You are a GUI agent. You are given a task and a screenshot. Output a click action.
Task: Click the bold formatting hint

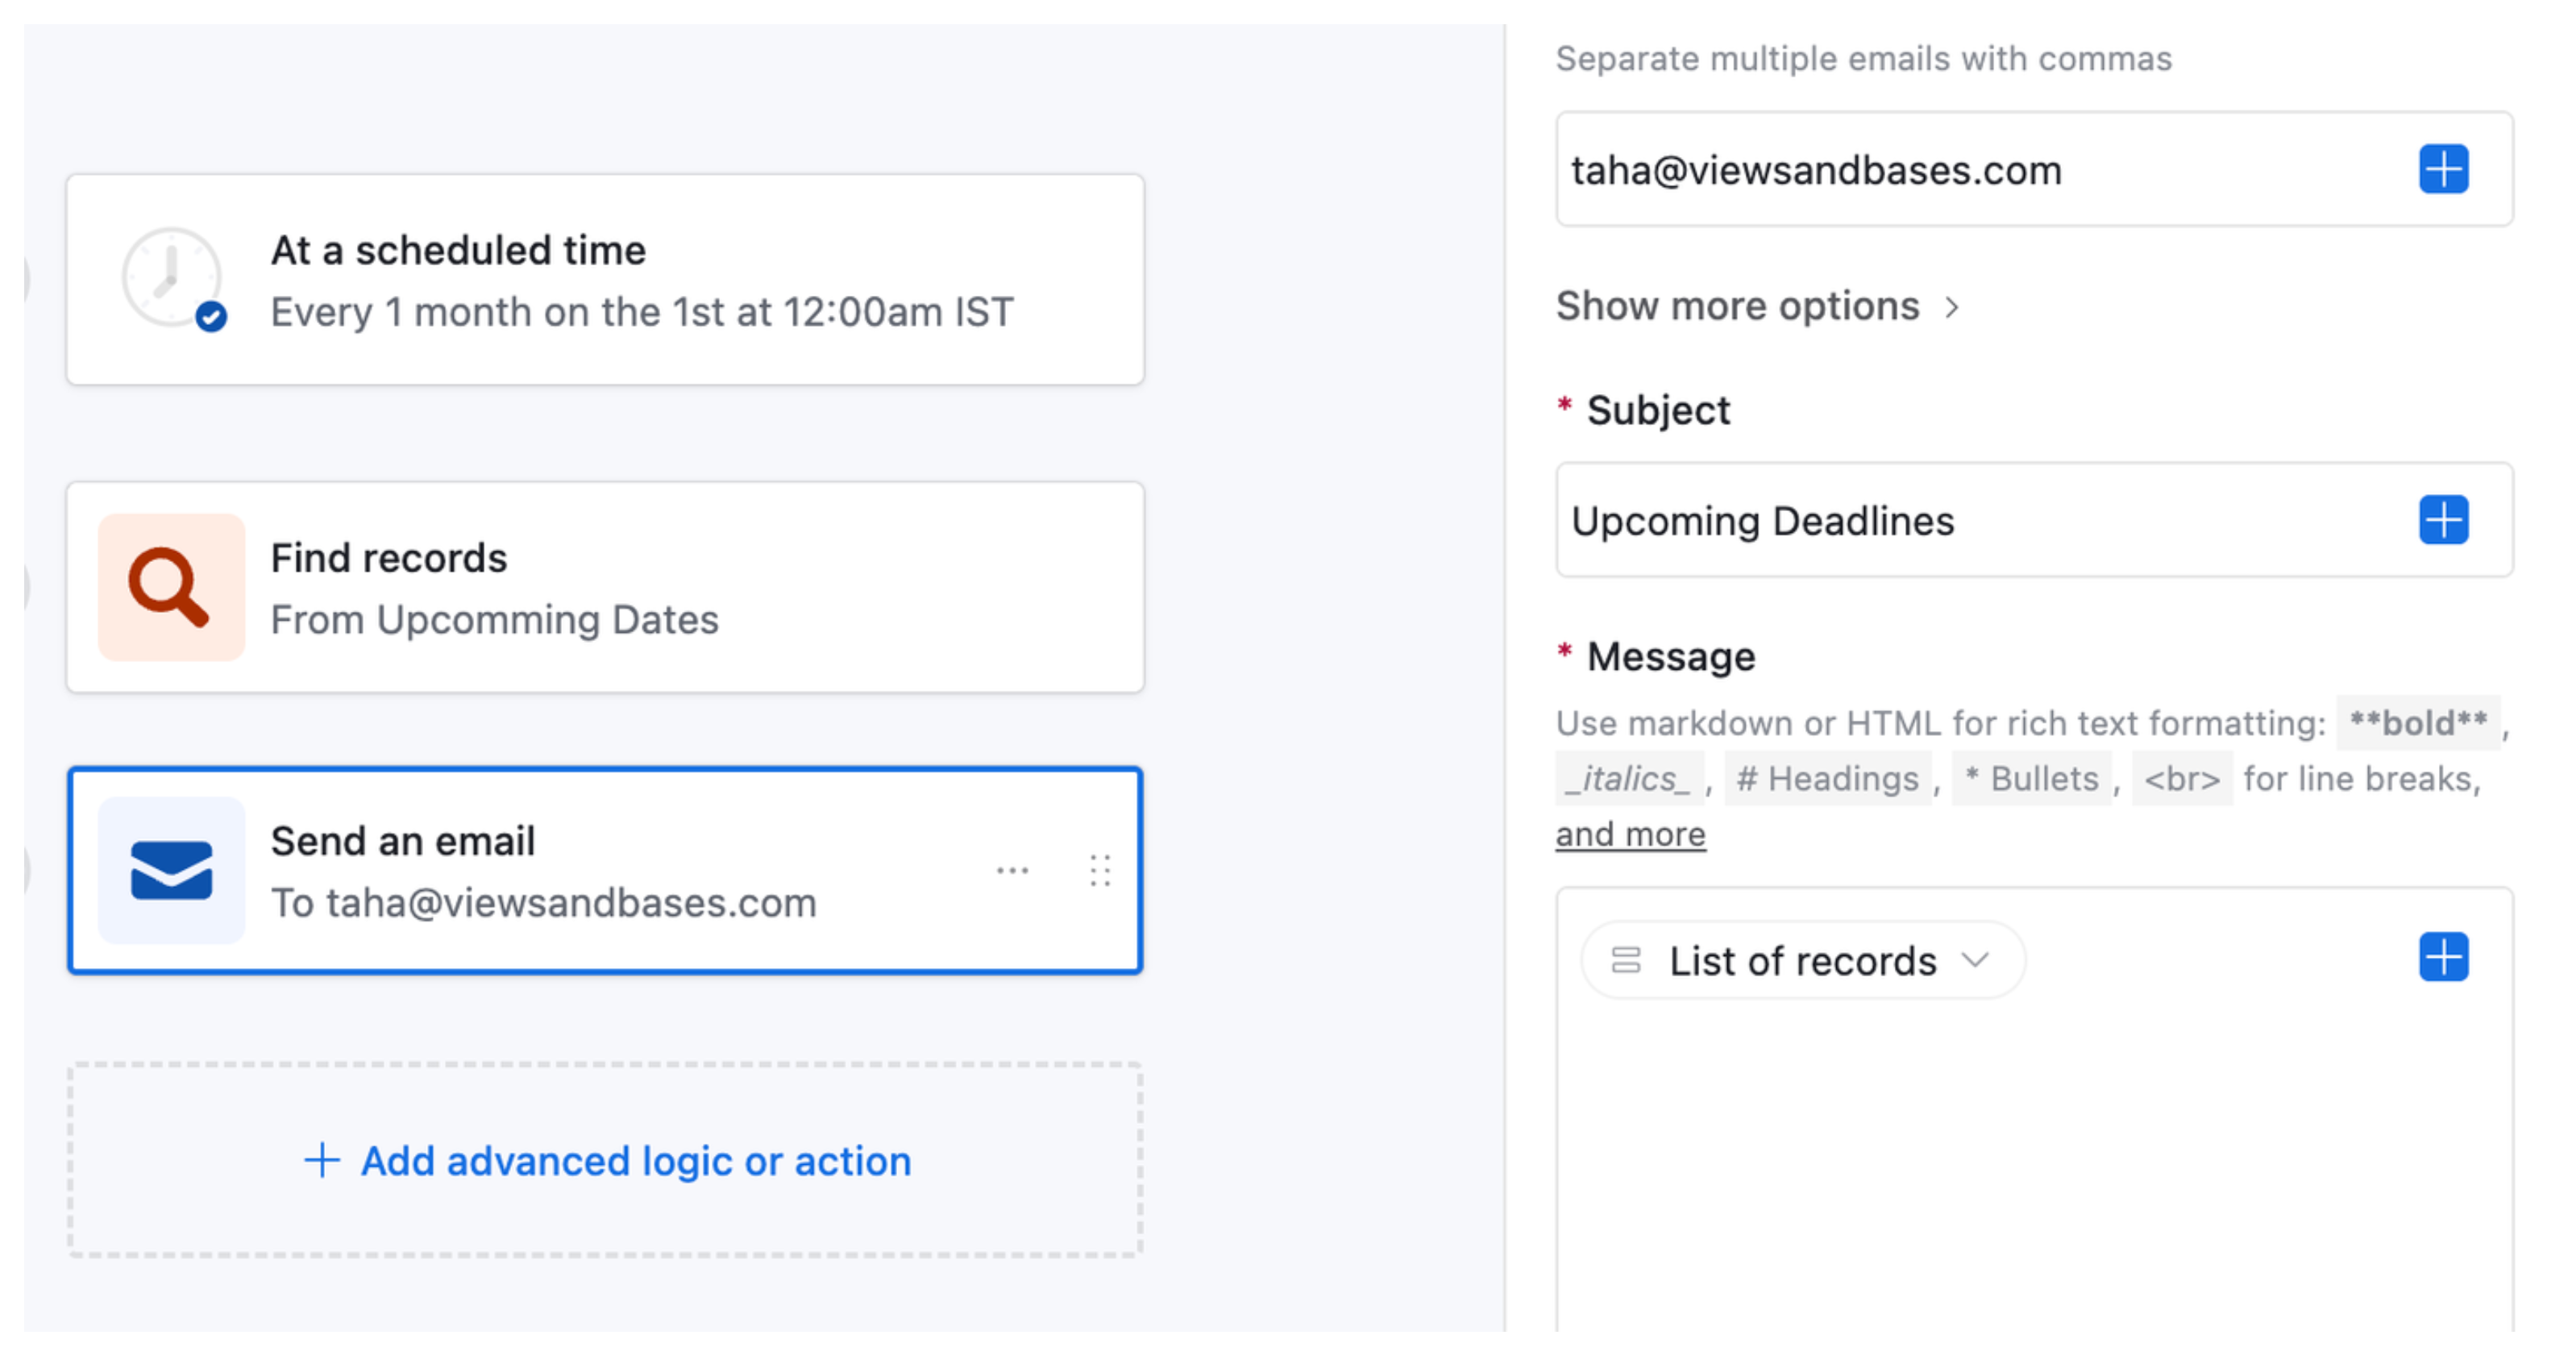(2419, 722)
